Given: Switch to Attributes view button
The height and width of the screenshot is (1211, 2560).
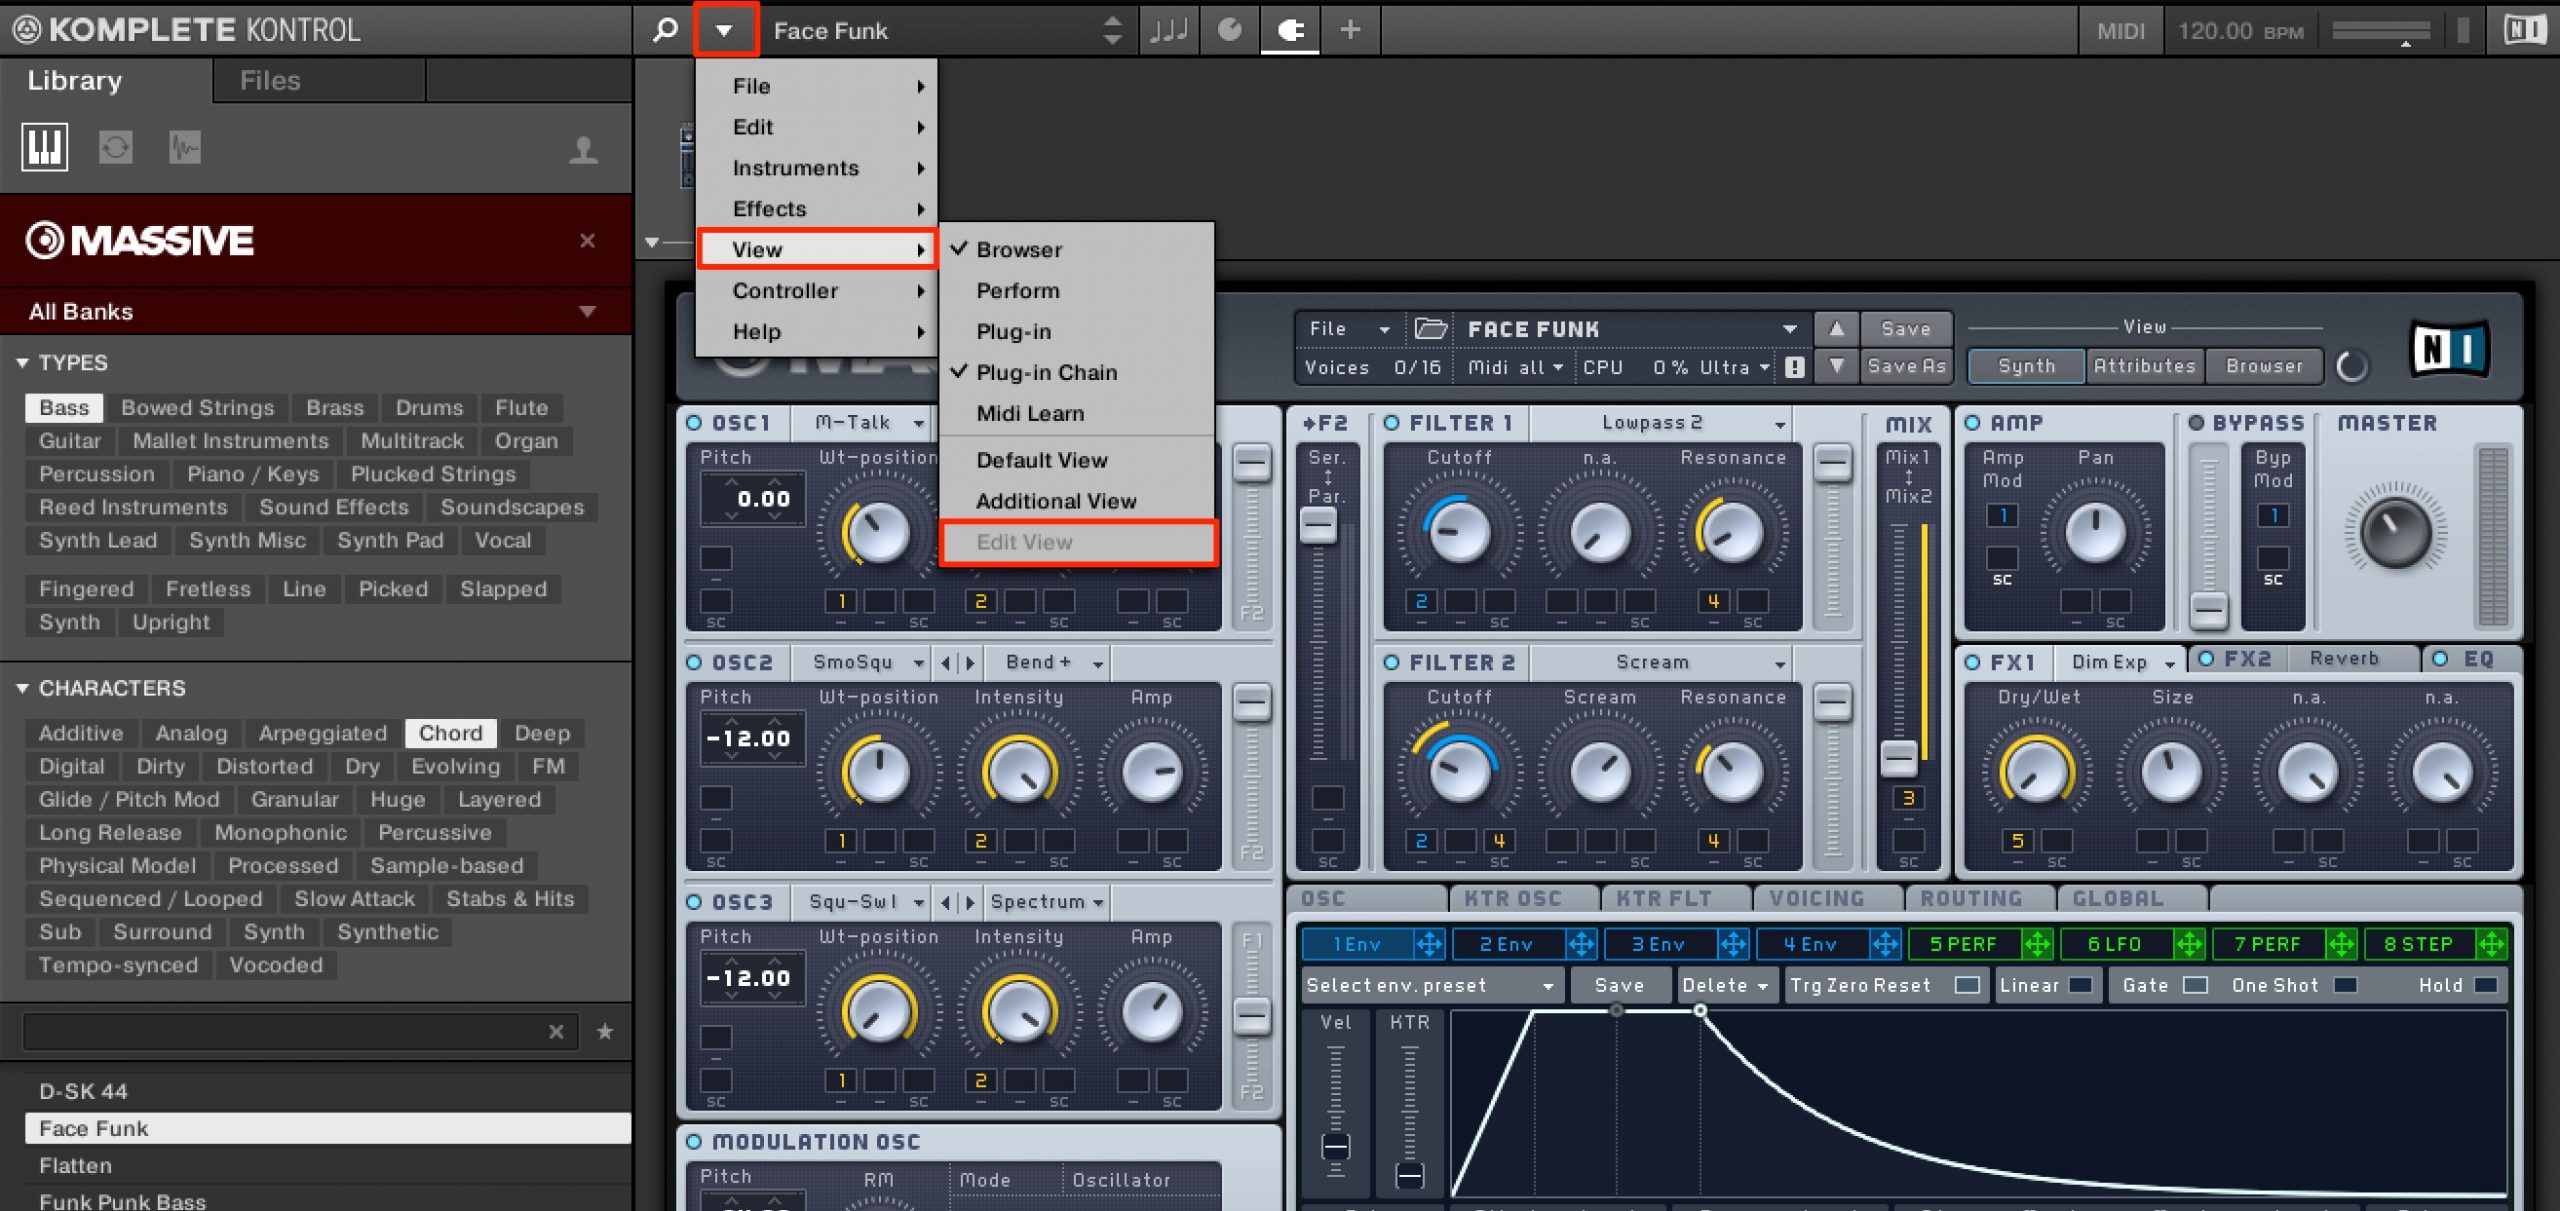Looking at the screenshot, I should coord(2145,366).
